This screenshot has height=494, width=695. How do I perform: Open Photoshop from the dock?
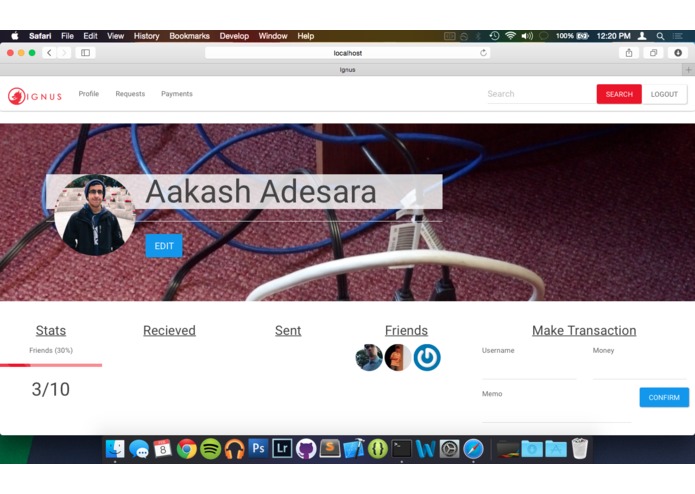click(x=258, y=449)
